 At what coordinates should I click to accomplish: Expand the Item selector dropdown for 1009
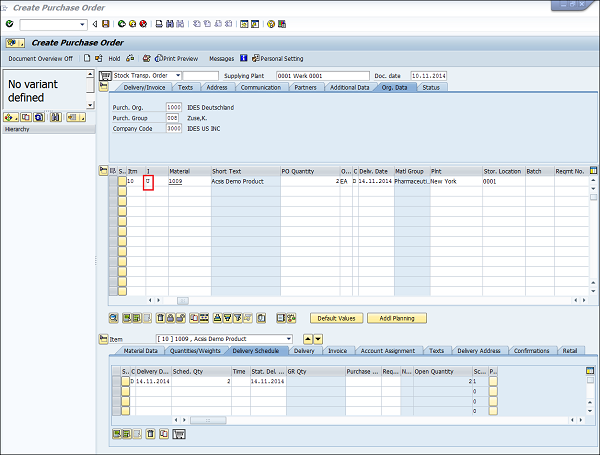(287, 339)
